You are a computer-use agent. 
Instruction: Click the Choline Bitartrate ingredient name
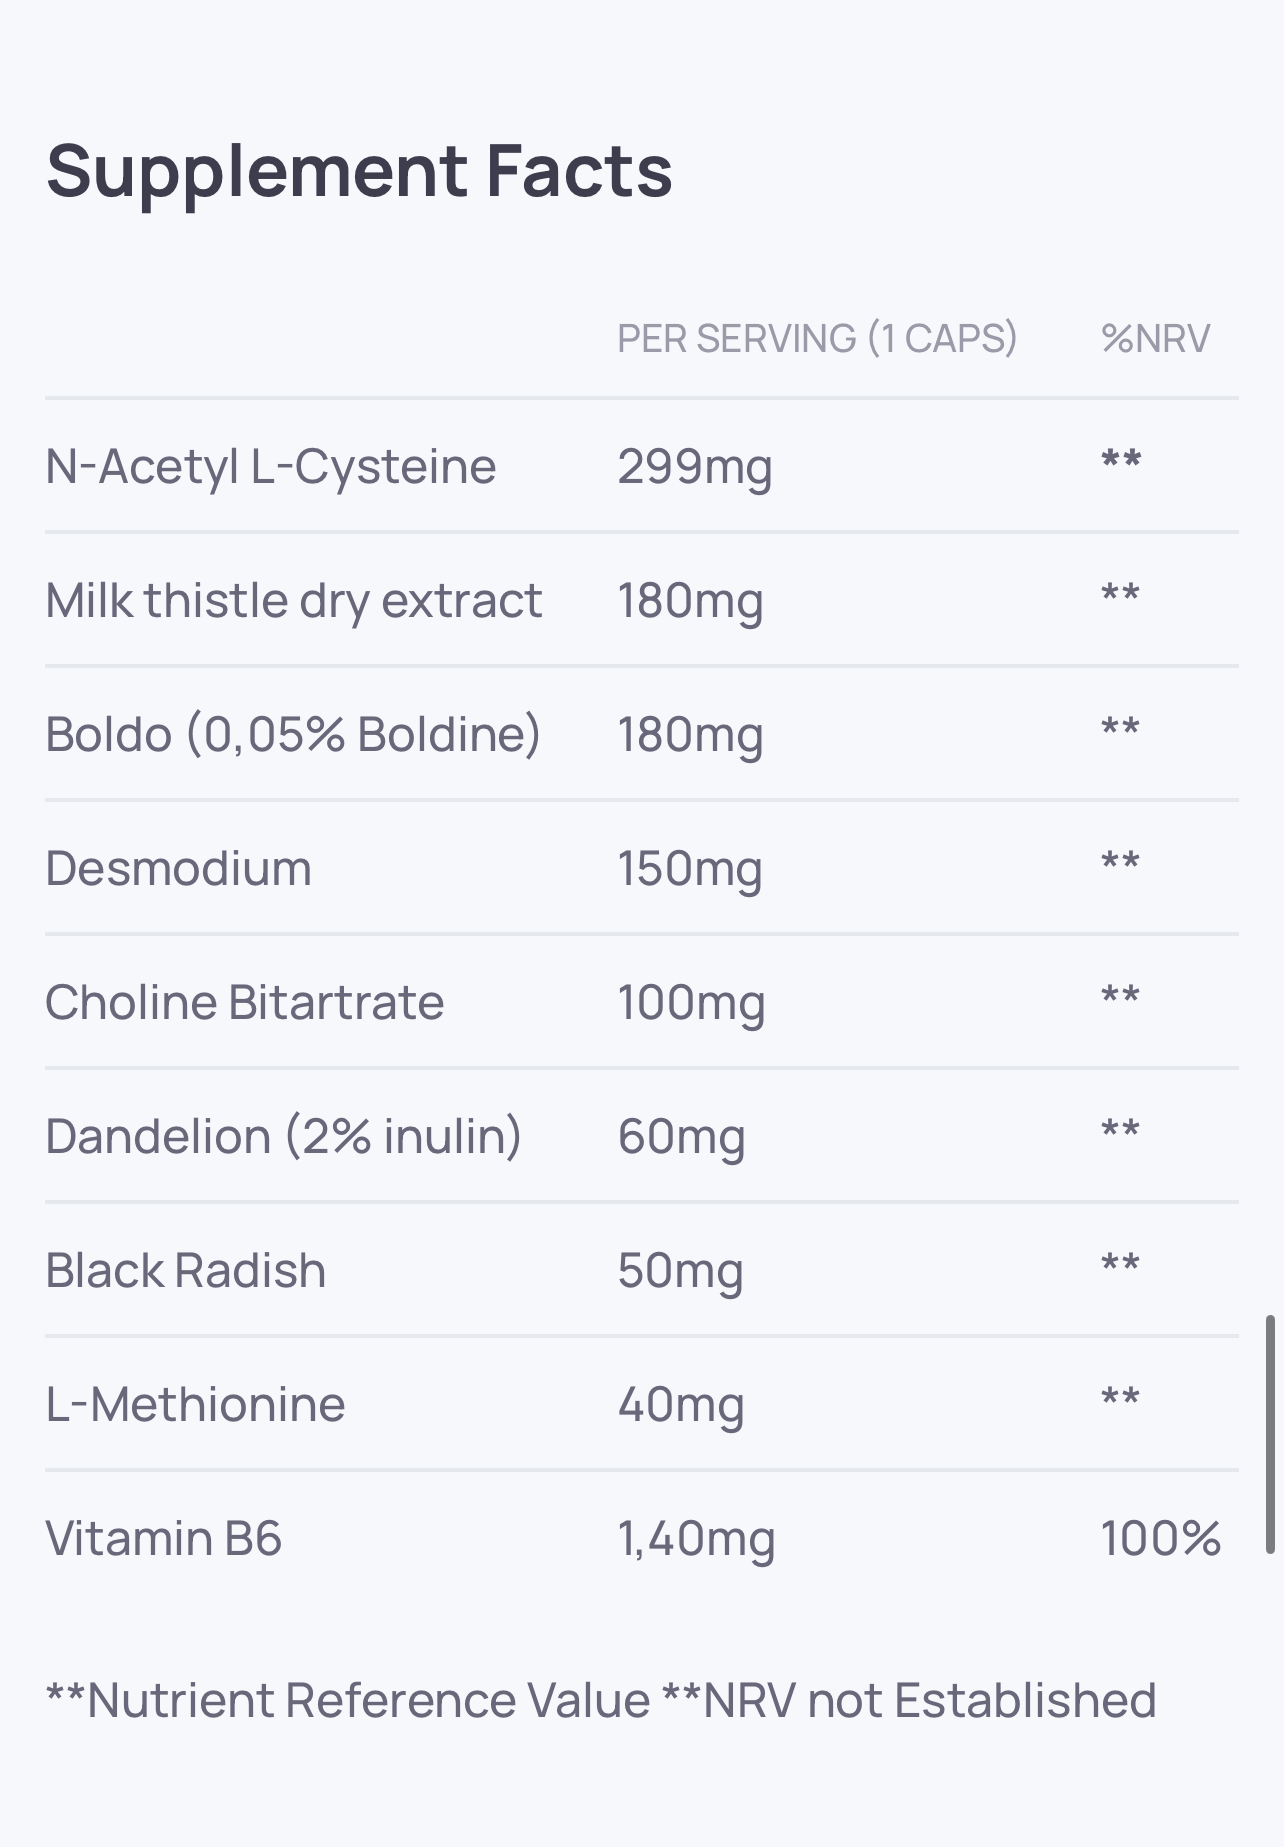[x=245, y=1003]
